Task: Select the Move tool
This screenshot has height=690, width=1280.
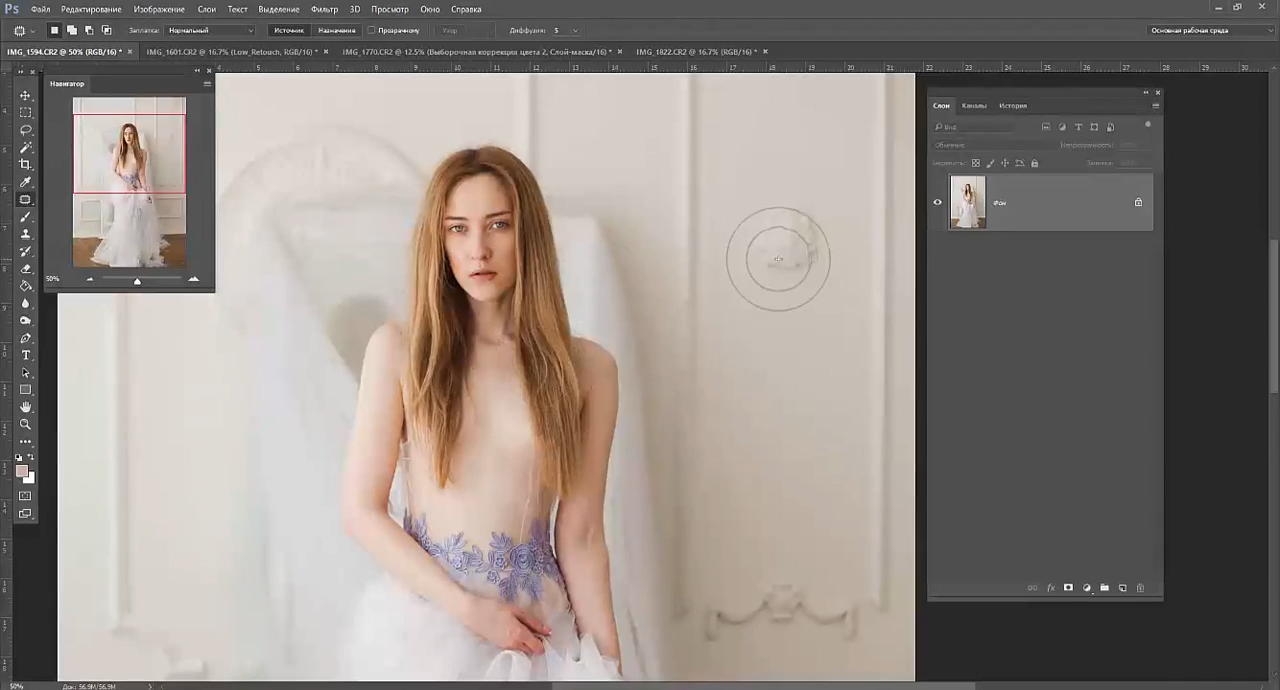Action: (x=26, y=95)
